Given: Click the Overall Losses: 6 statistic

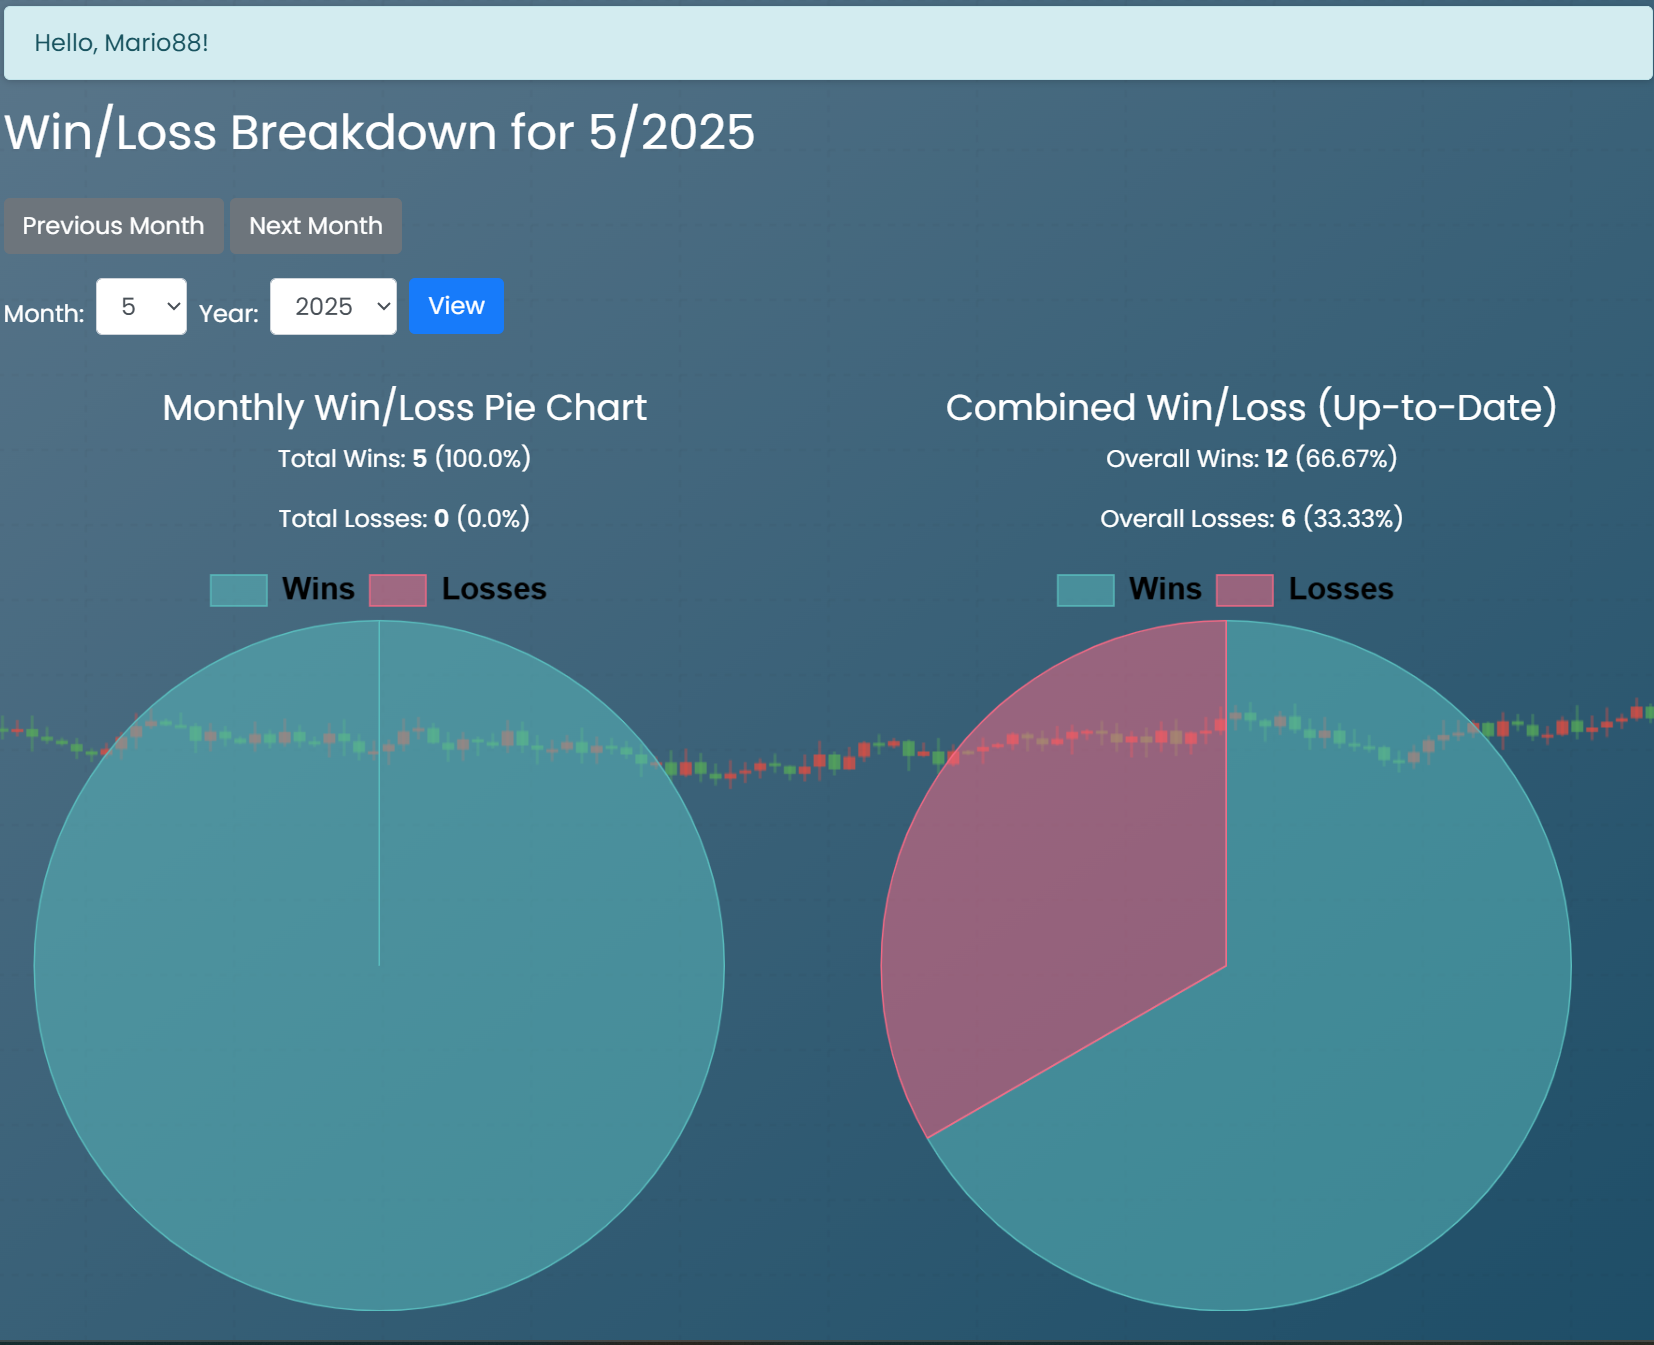Looking at the screenshot, I should 1251,519.
